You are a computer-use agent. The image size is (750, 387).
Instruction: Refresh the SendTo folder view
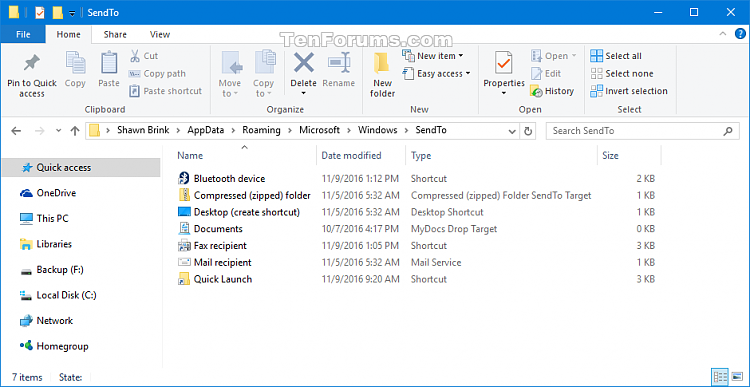[528, 131]
